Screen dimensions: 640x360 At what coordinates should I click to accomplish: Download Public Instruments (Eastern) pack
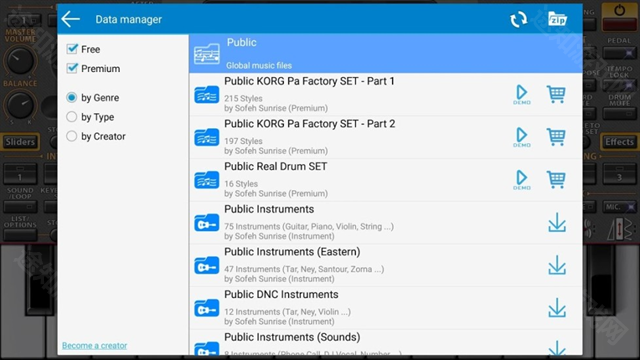point(557,265)
